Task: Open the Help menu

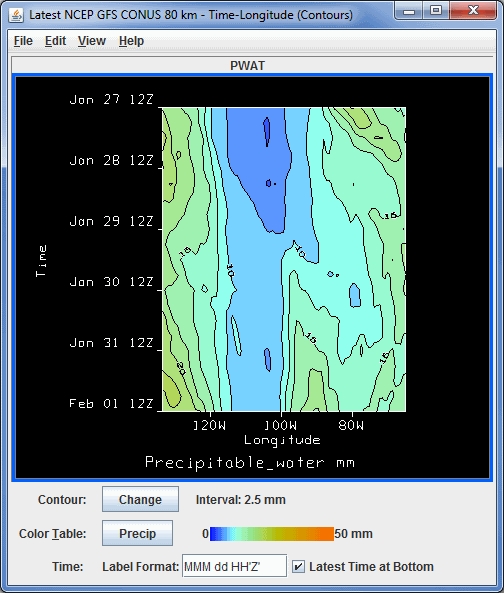Action: 131,41
